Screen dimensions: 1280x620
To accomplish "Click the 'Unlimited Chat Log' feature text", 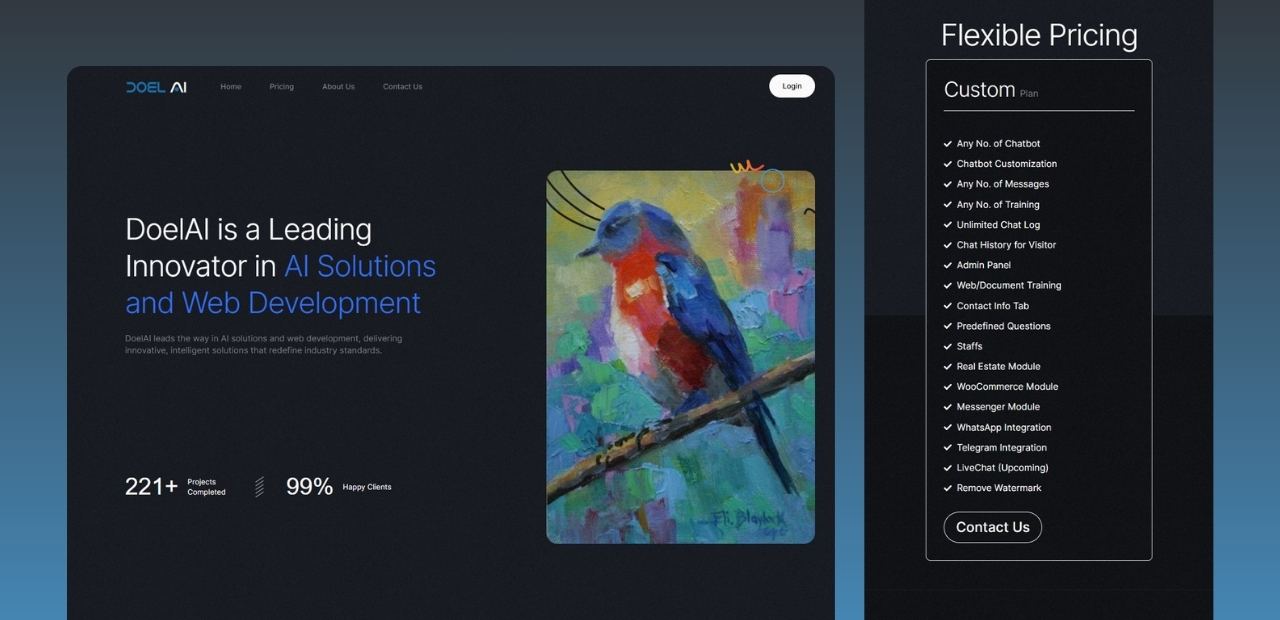I will [998, 225].
